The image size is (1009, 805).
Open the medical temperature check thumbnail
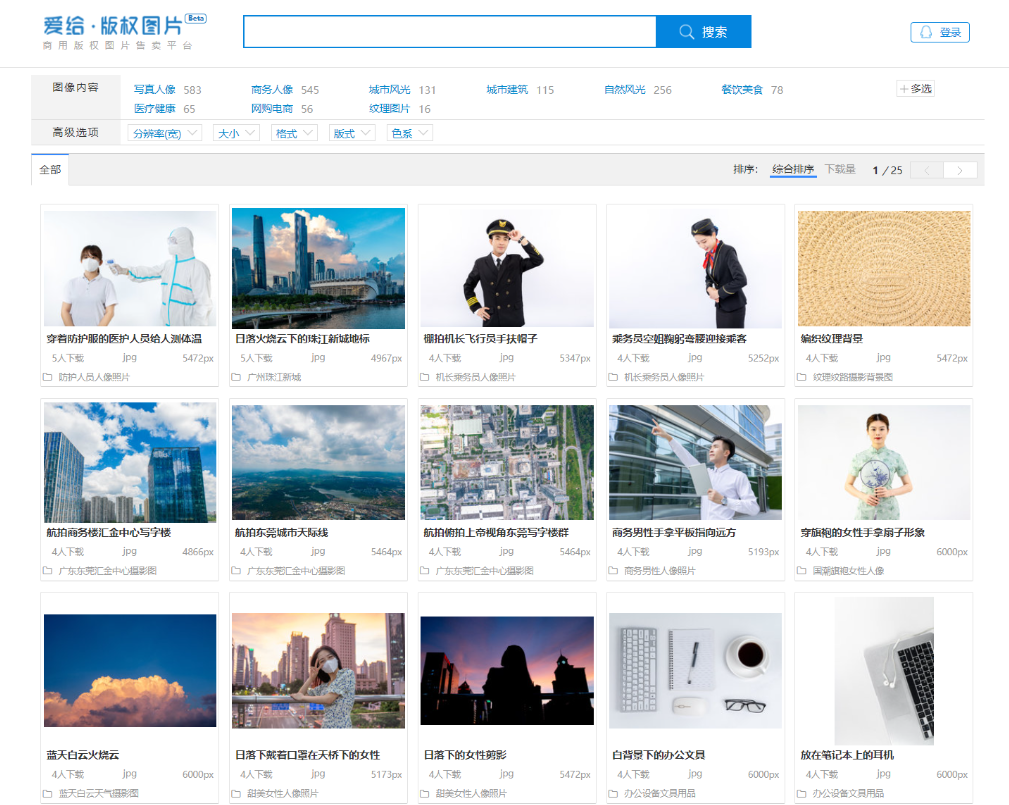click(x=130, y=268)
